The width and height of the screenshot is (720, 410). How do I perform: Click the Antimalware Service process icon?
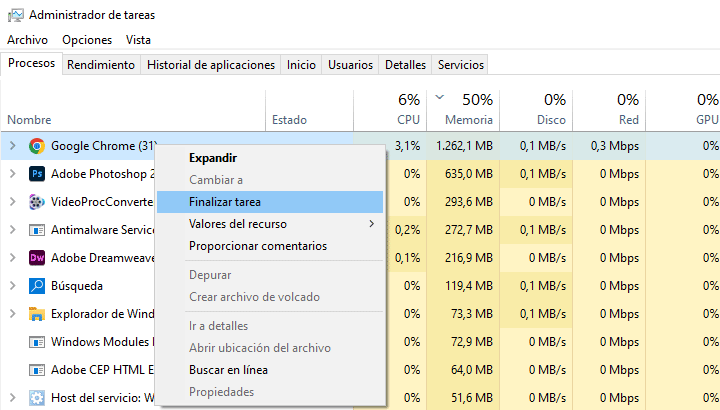pos(37,230)
